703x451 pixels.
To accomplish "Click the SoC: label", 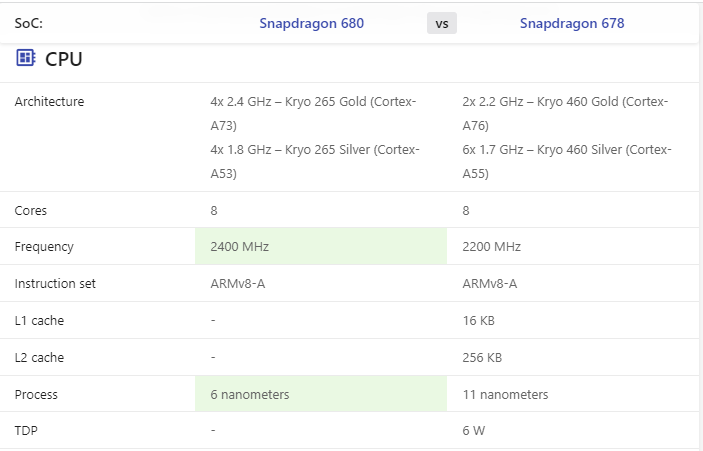I will (29, 23).
